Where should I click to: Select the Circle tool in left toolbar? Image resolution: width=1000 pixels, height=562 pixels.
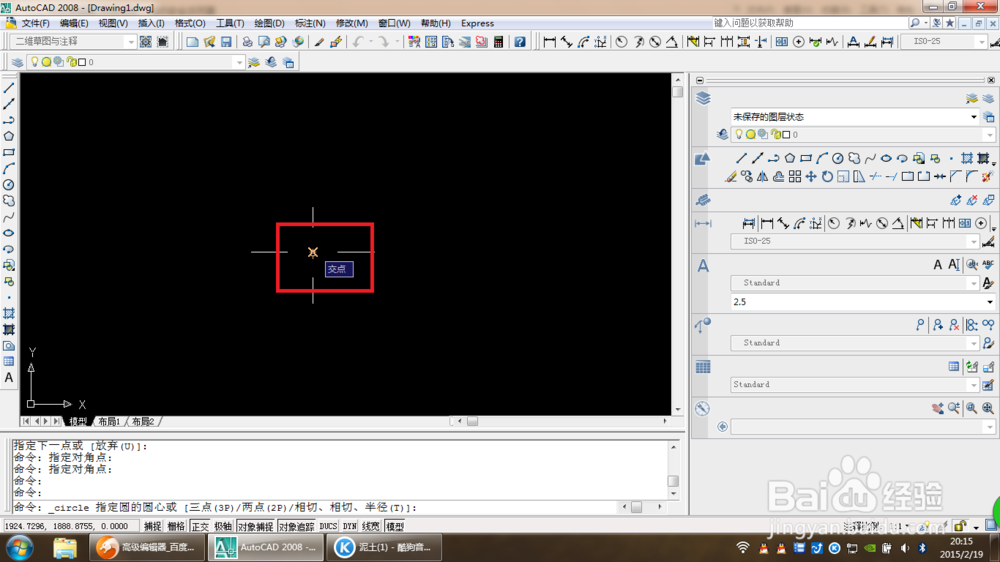click(9, 184)
